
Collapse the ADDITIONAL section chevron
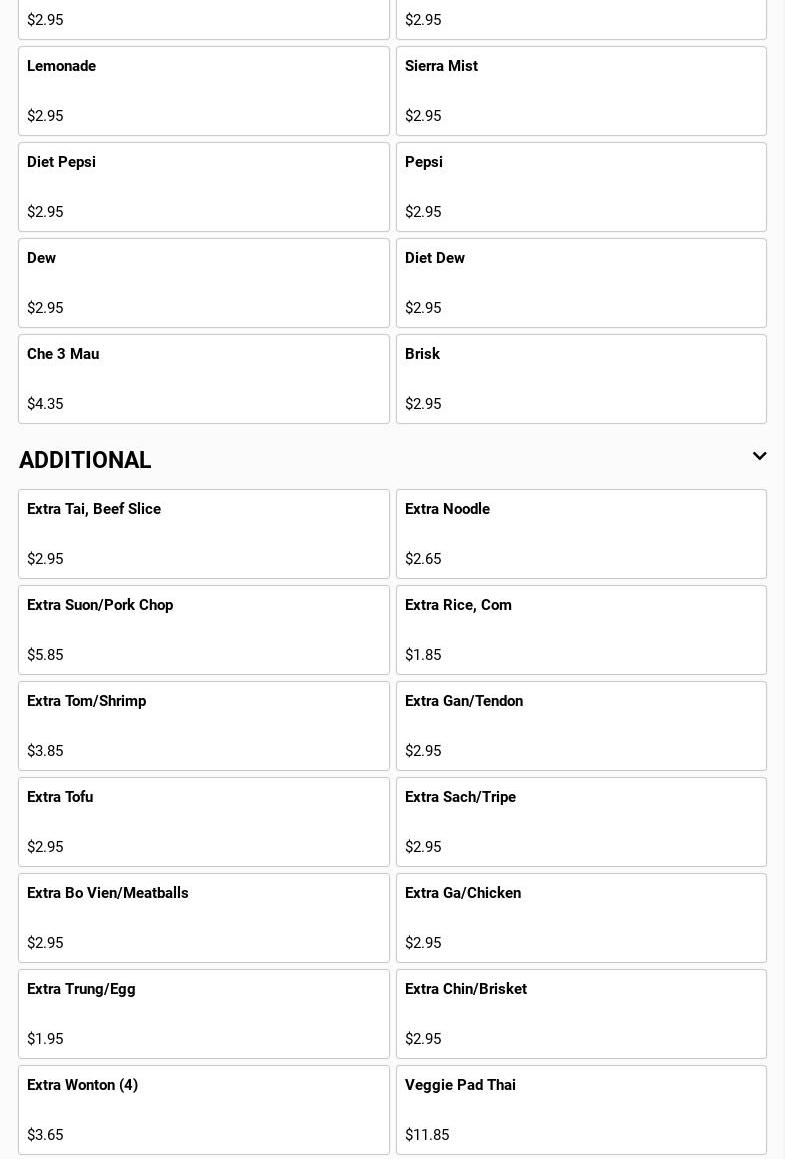(759, 456)
